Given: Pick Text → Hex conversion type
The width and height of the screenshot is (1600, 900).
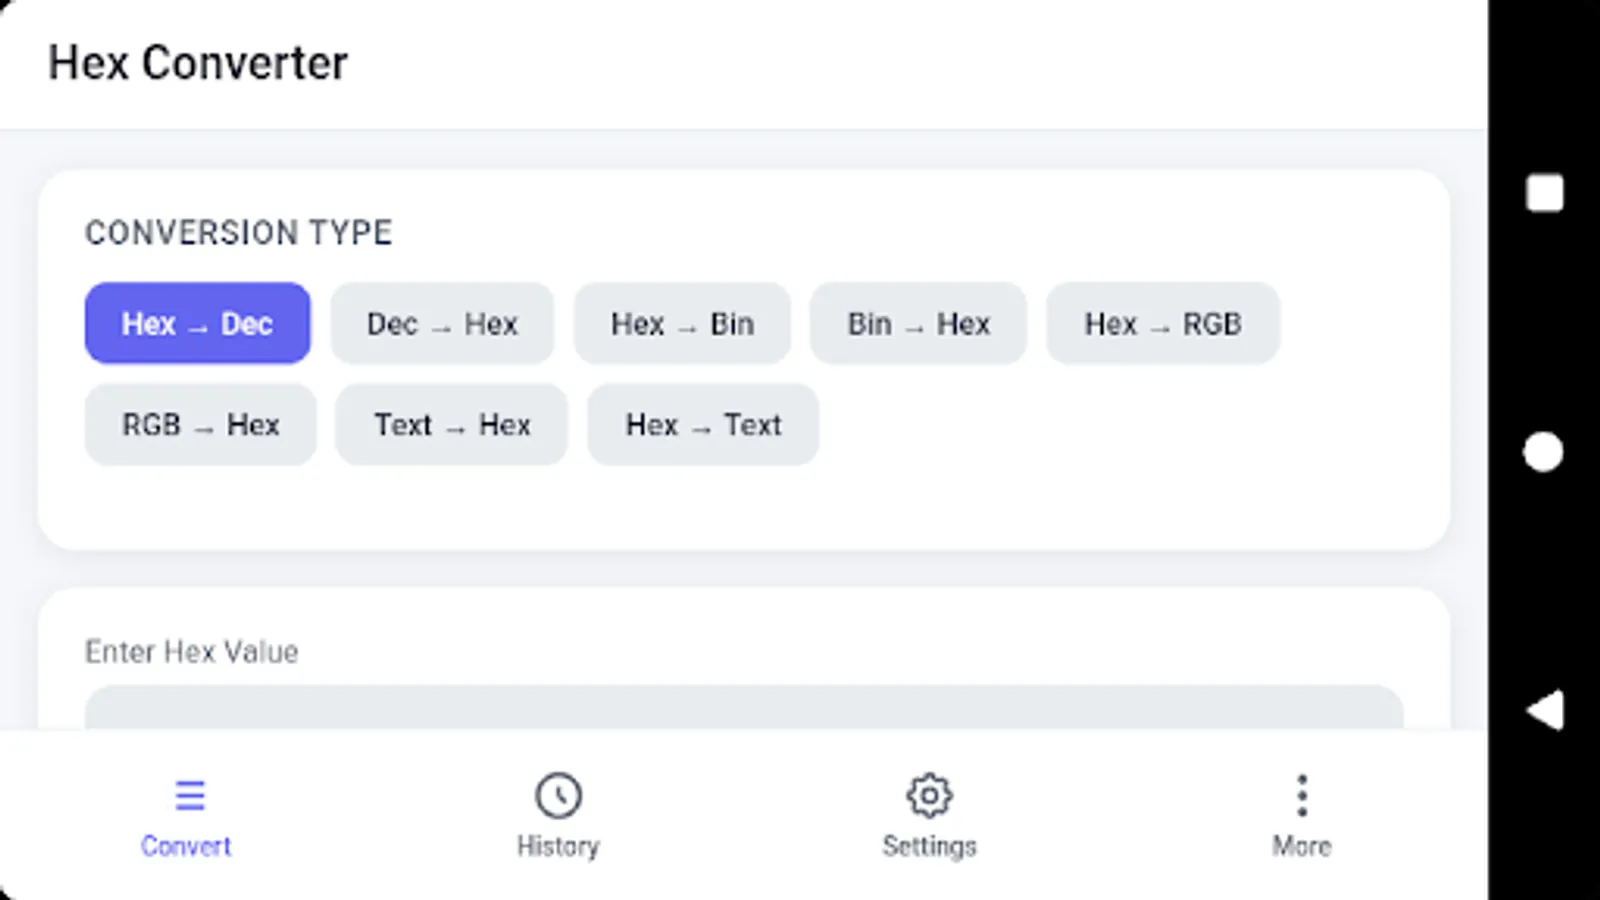Looking at the screenshot, I should click(451, 424).
